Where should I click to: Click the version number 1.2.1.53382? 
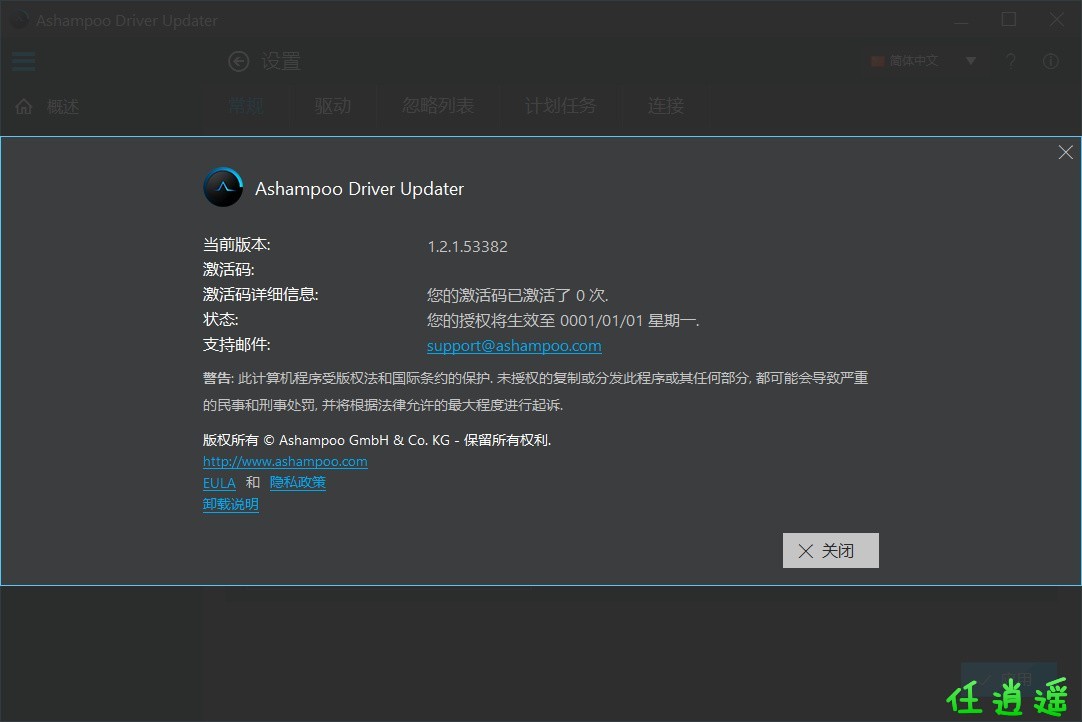468,246
